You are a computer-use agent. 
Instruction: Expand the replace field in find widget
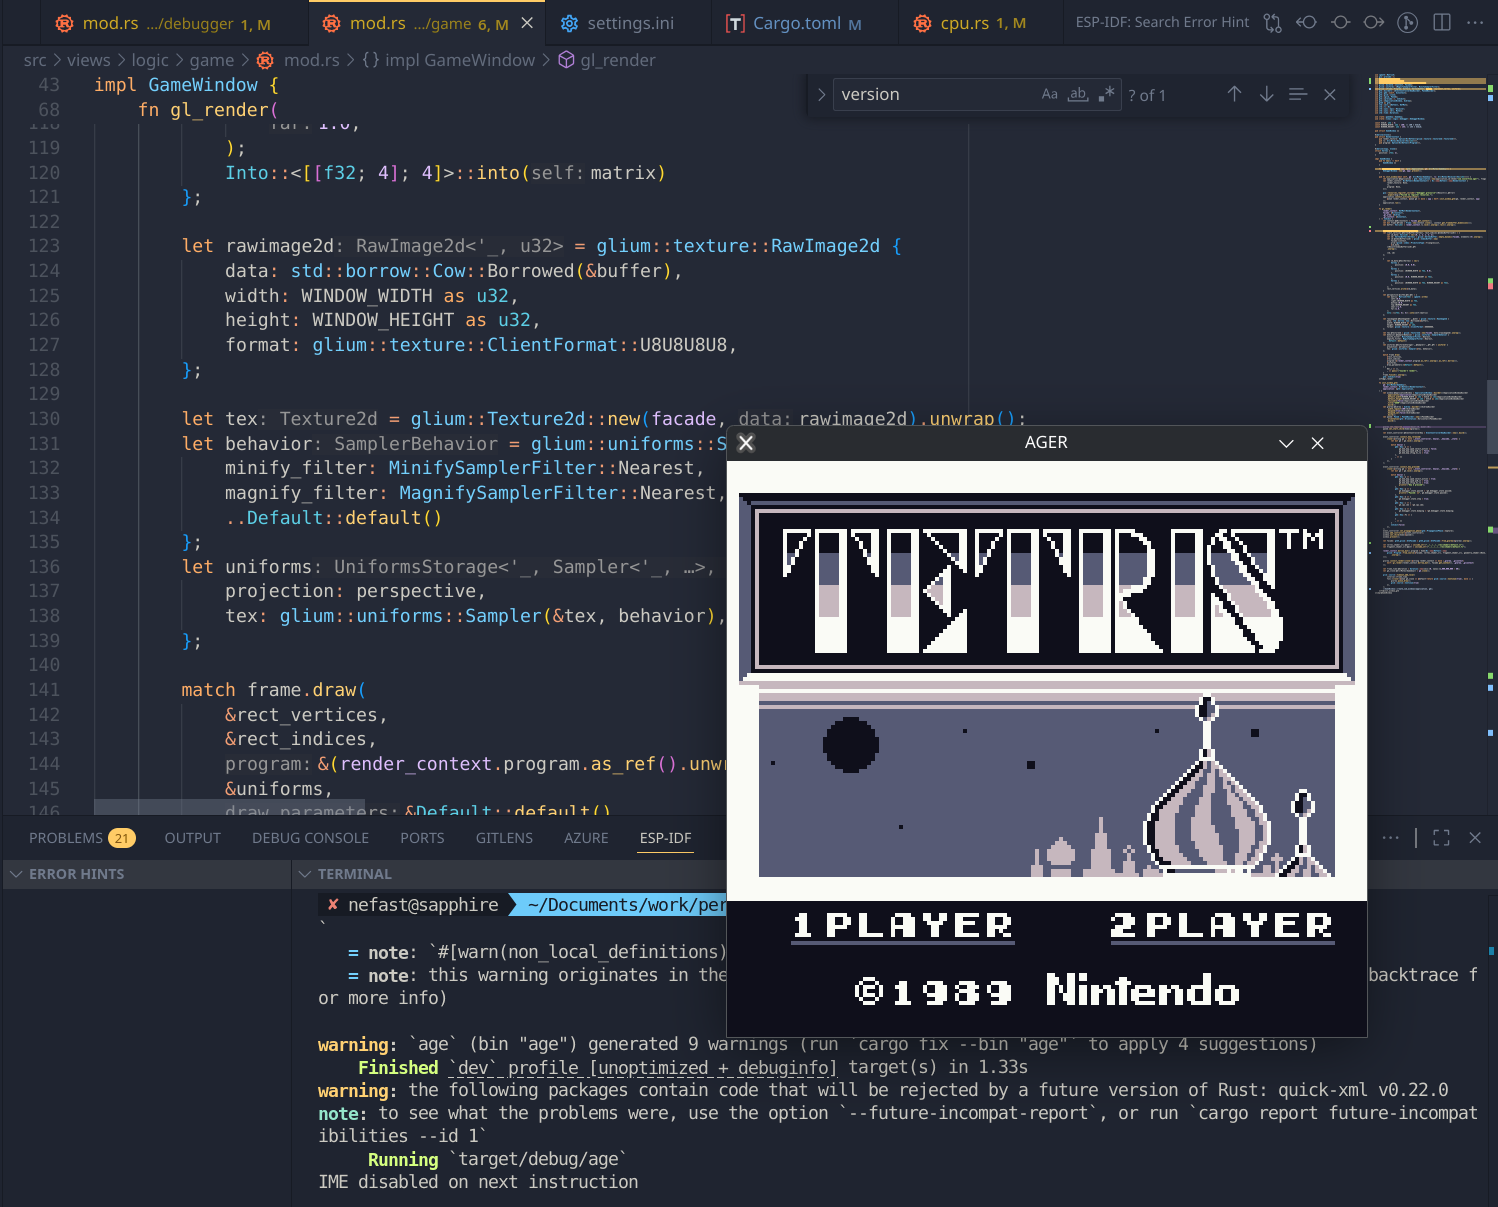[821, 94]
